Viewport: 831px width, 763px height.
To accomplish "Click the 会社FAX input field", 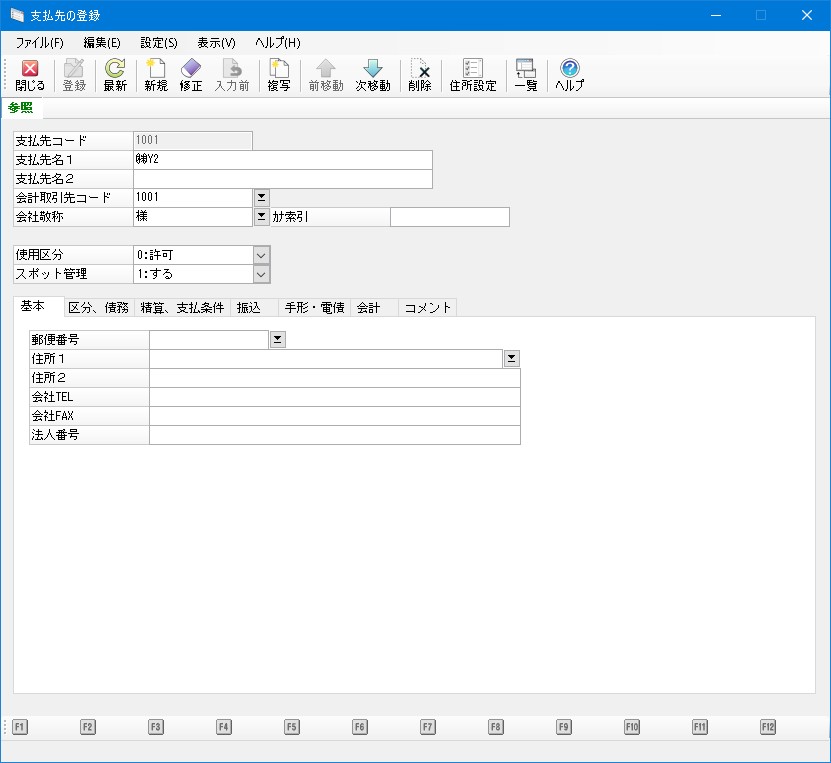I will 335,416.
